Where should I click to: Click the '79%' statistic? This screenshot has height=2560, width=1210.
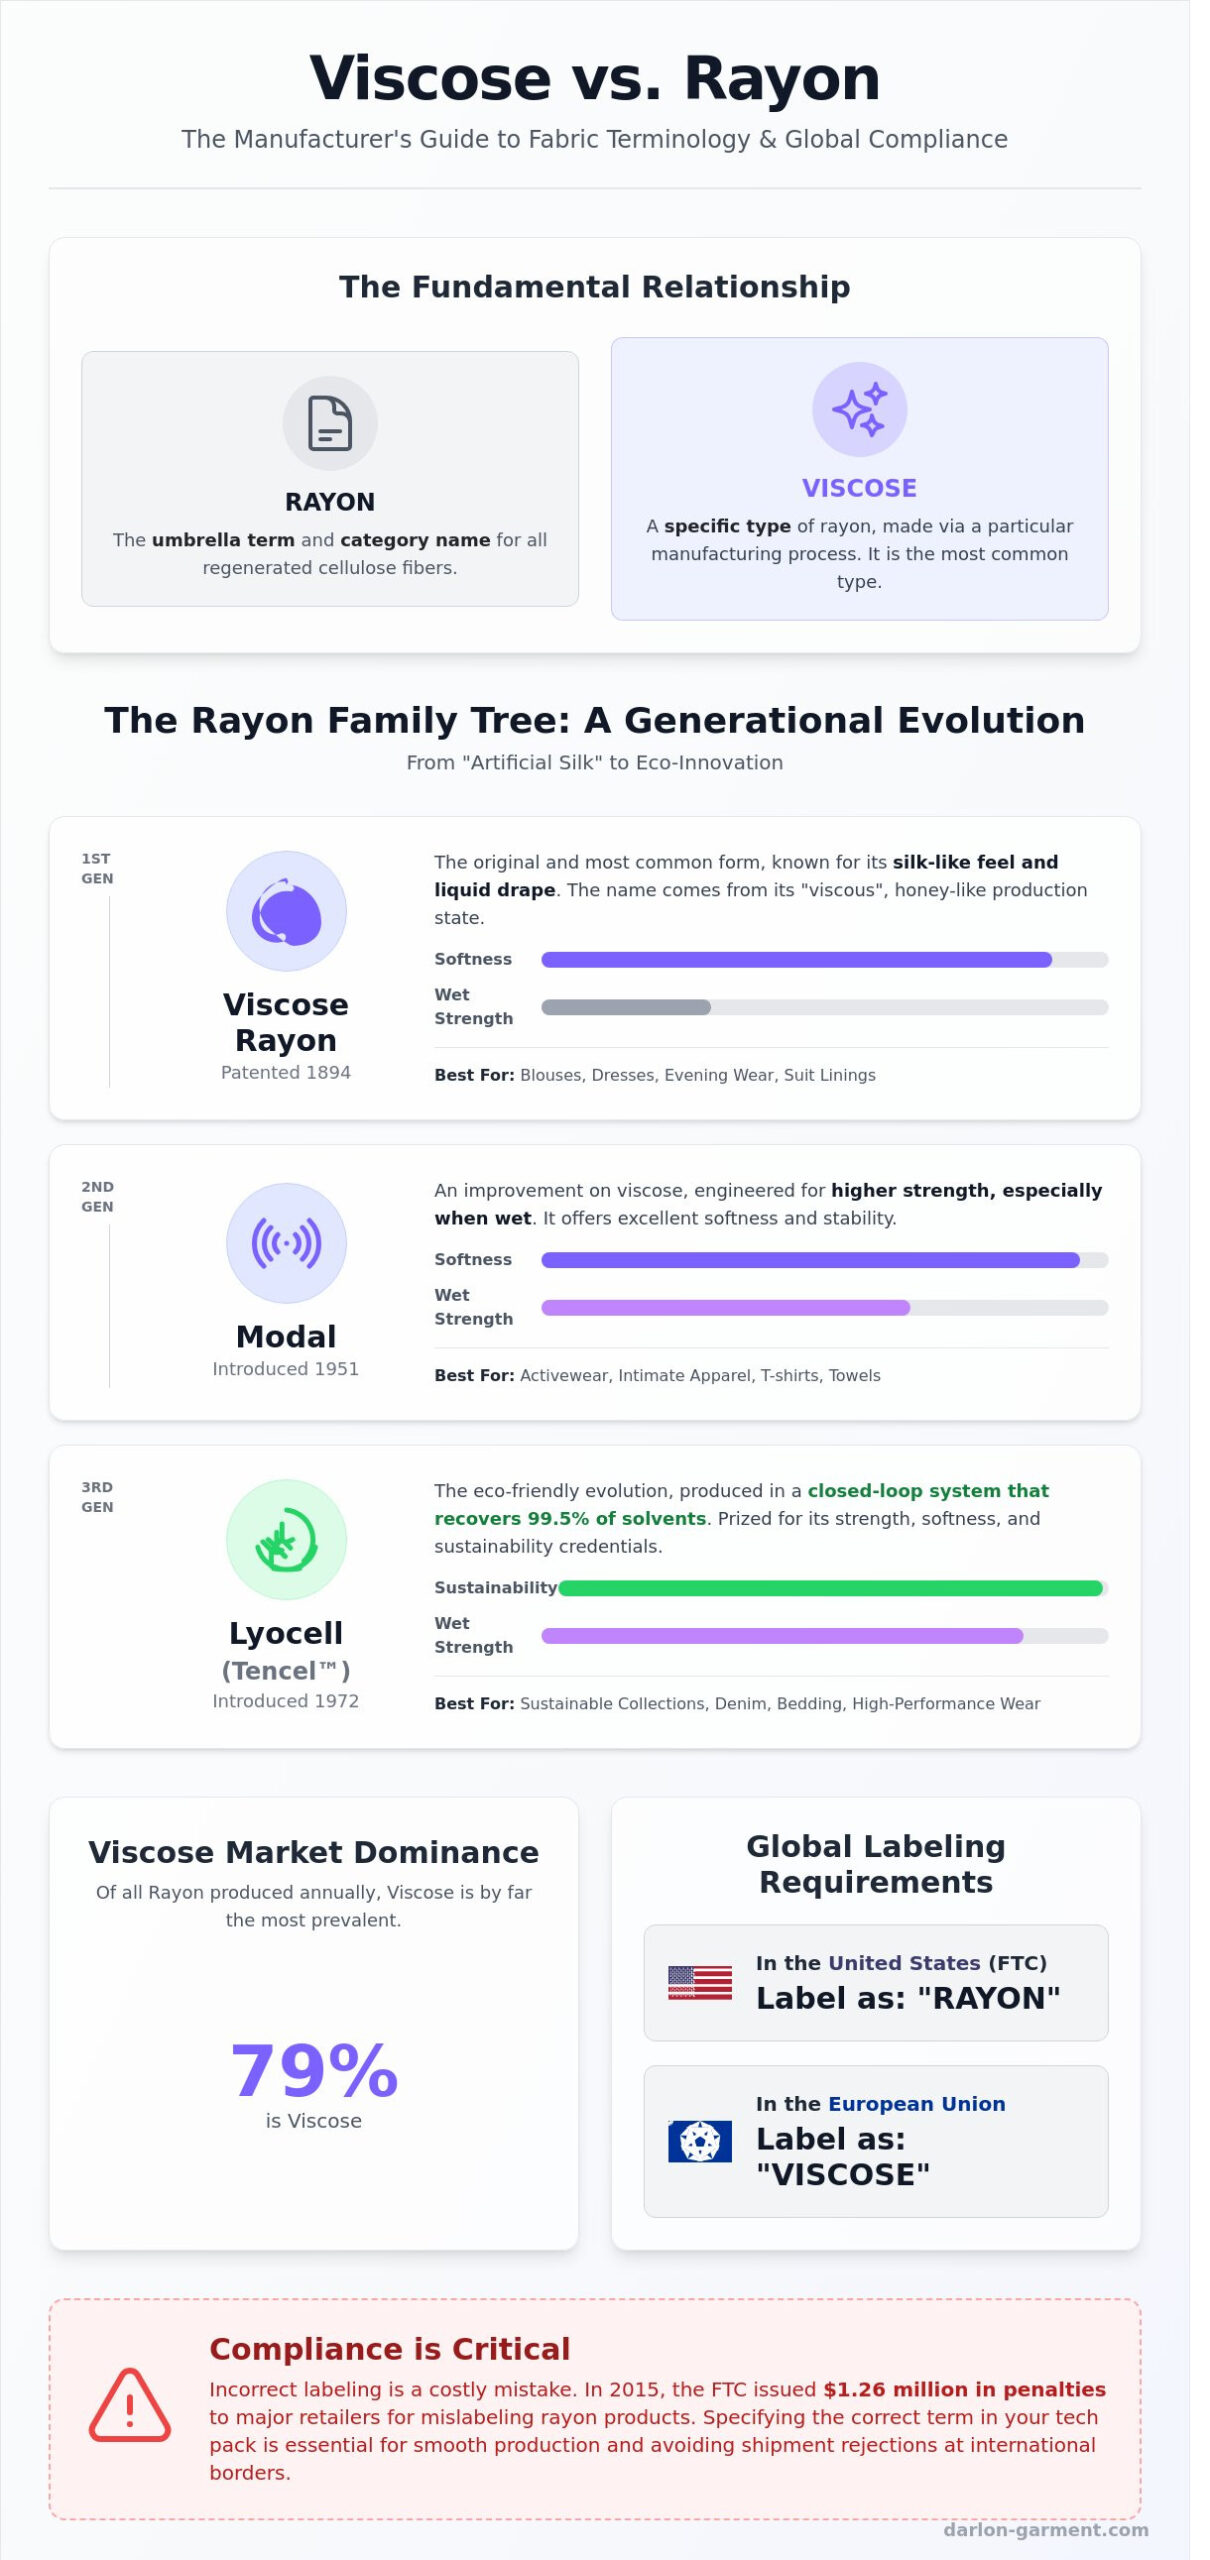pyautogui.click(x=314, y=2070)
